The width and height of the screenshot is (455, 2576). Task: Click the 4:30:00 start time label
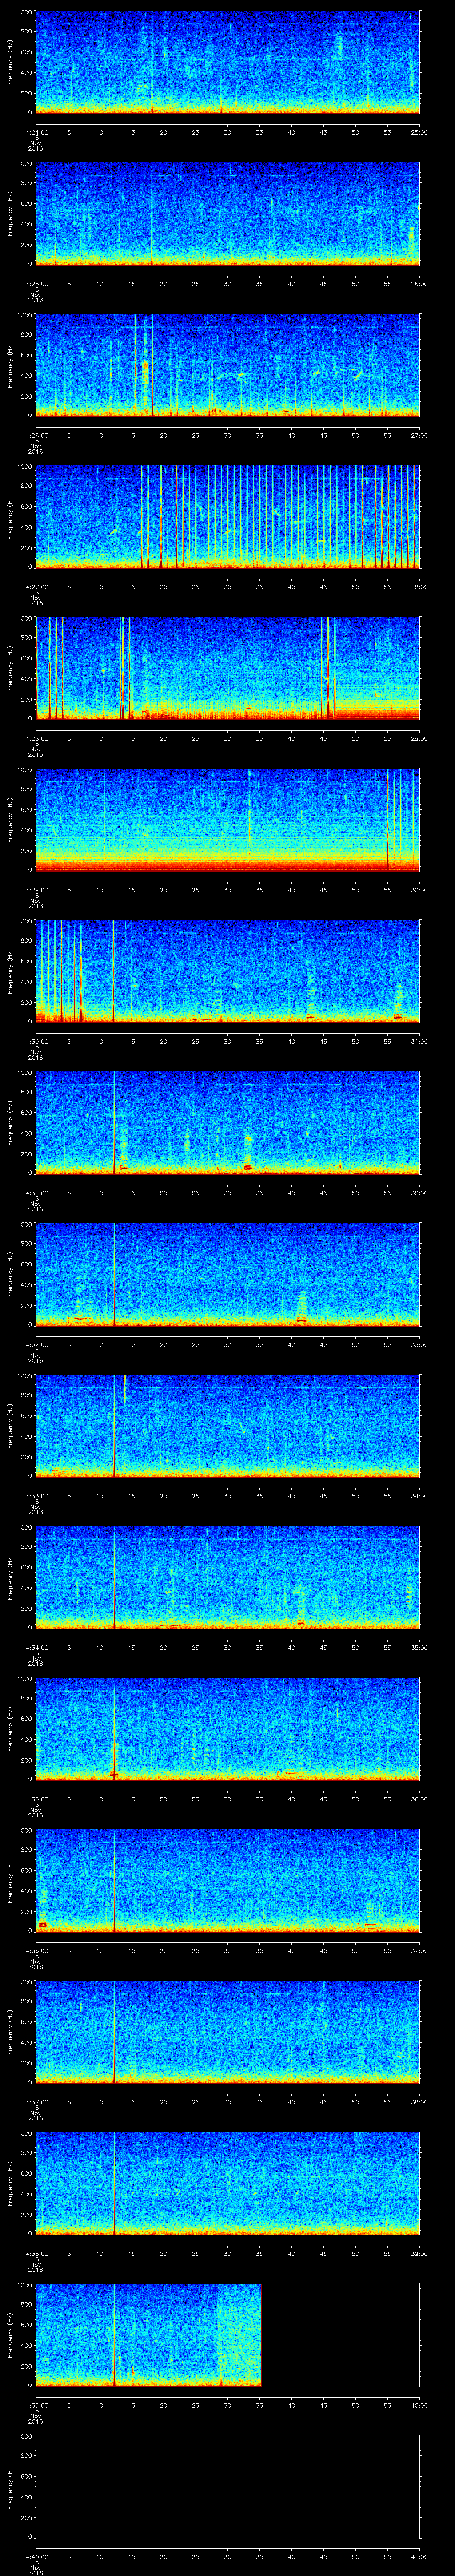[x=36, y=1041]
